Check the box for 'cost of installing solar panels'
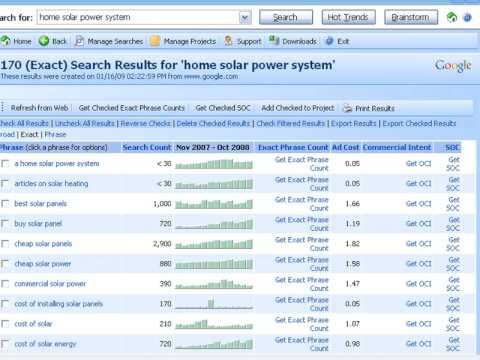This screenshot has height=360, width=480. coord(5,304)
